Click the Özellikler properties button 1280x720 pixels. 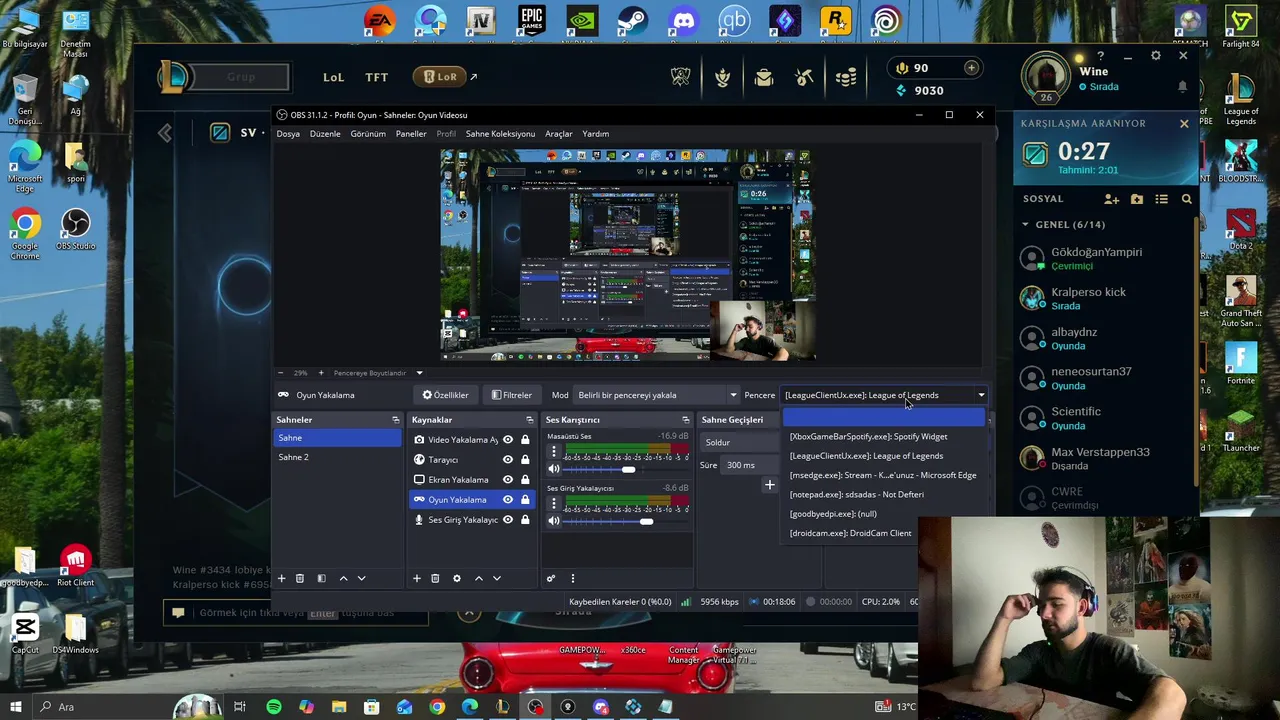click(445, 395)
